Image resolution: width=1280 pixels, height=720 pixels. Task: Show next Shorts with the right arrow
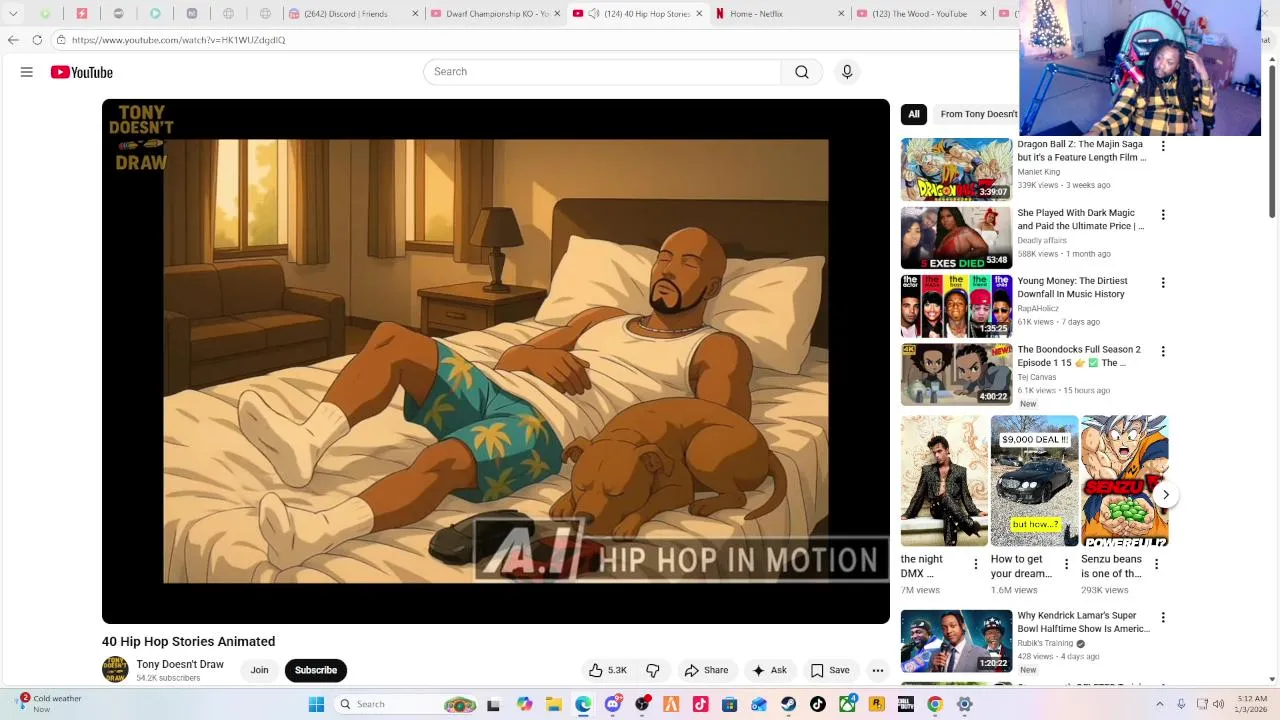[x=1165, y=494]
